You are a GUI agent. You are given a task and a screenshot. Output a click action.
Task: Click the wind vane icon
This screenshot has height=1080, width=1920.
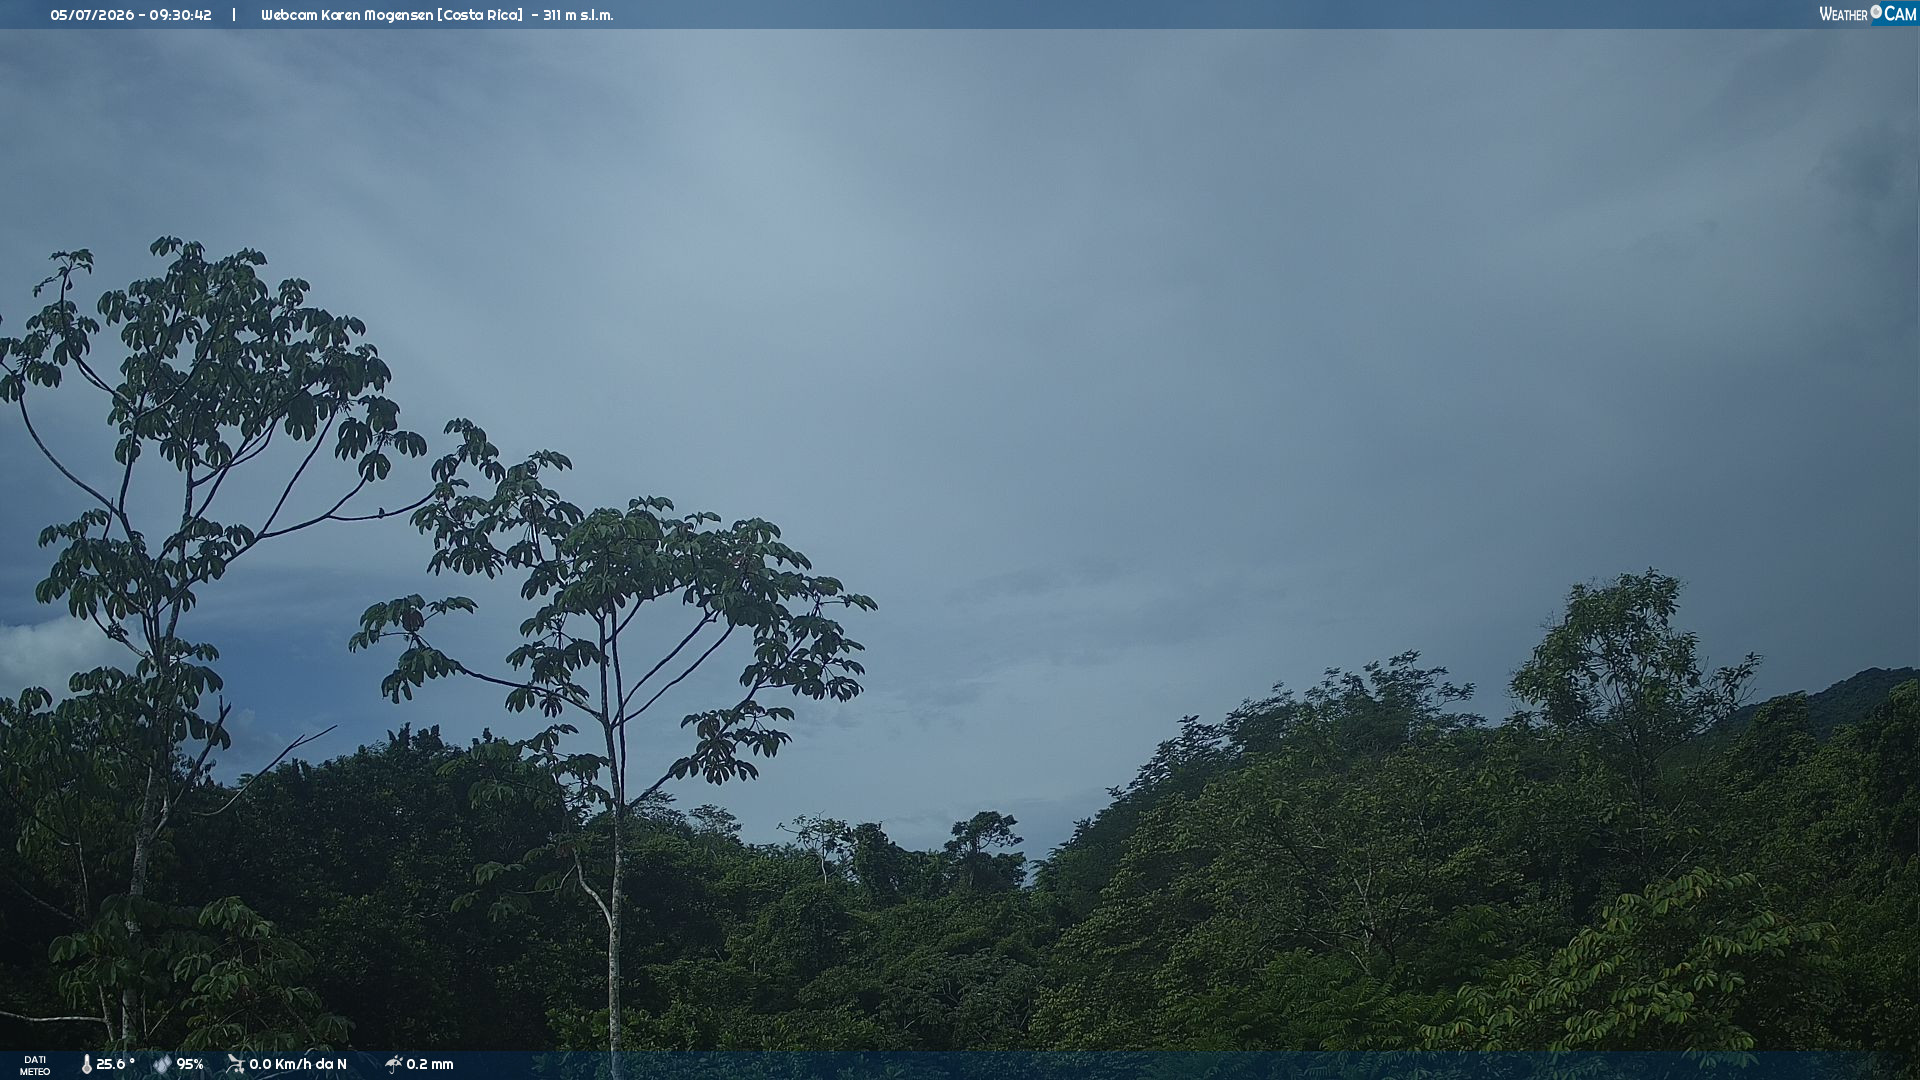click(235, 1064)
